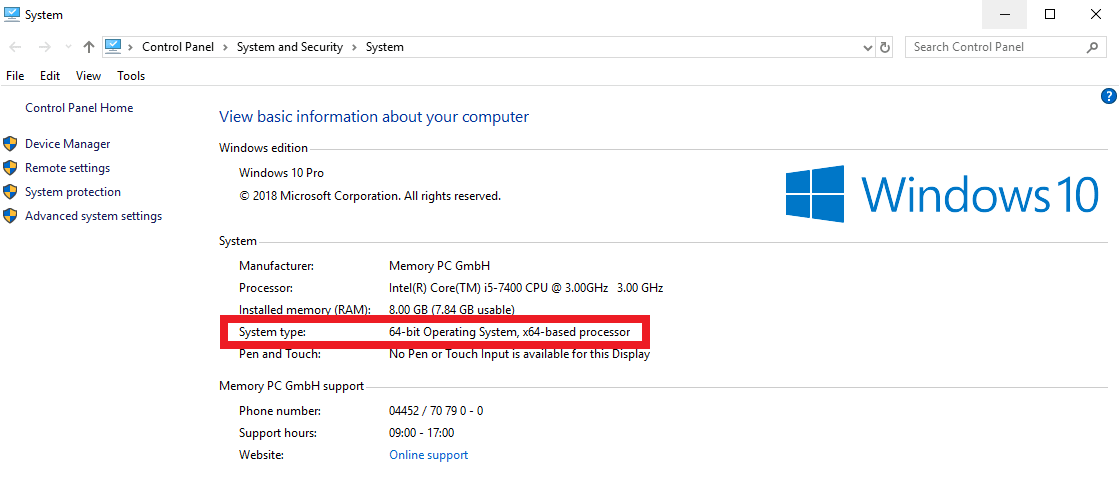Screen dimensions: 1119x481
Task: Go to Control Panel breadcrumb
Action: click(178, 47)
